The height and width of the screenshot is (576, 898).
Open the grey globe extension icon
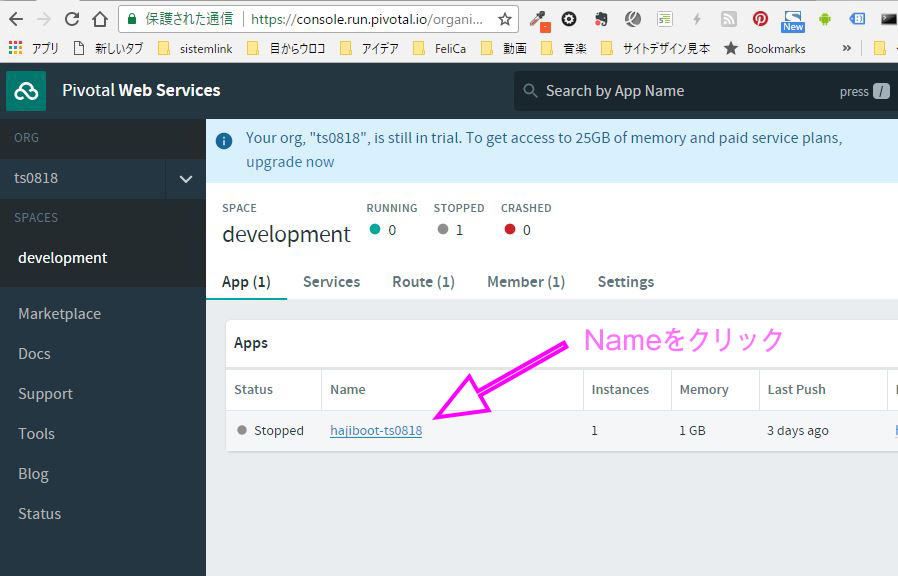[x=633, y=19]
